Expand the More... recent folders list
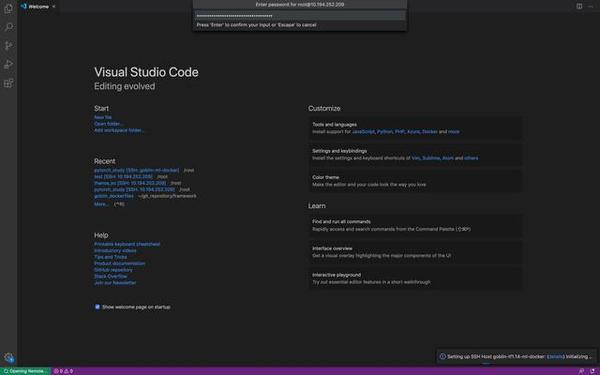 (101, 204)
